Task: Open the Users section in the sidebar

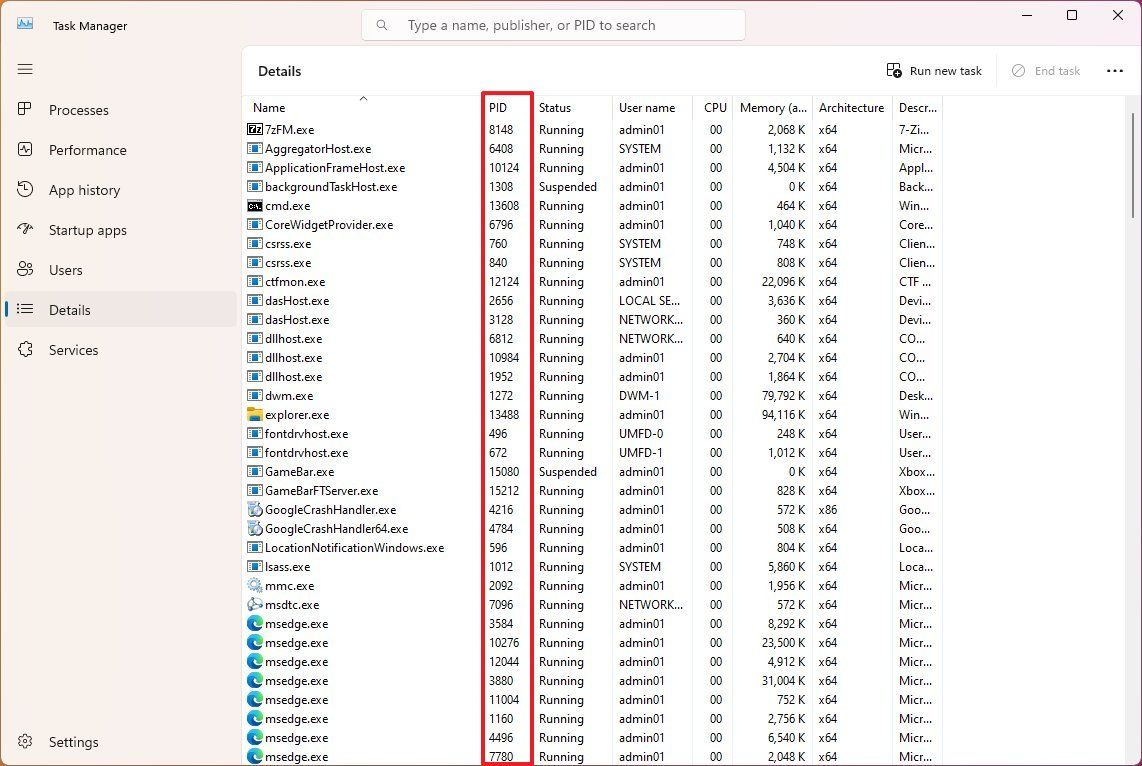Action: 66,270
